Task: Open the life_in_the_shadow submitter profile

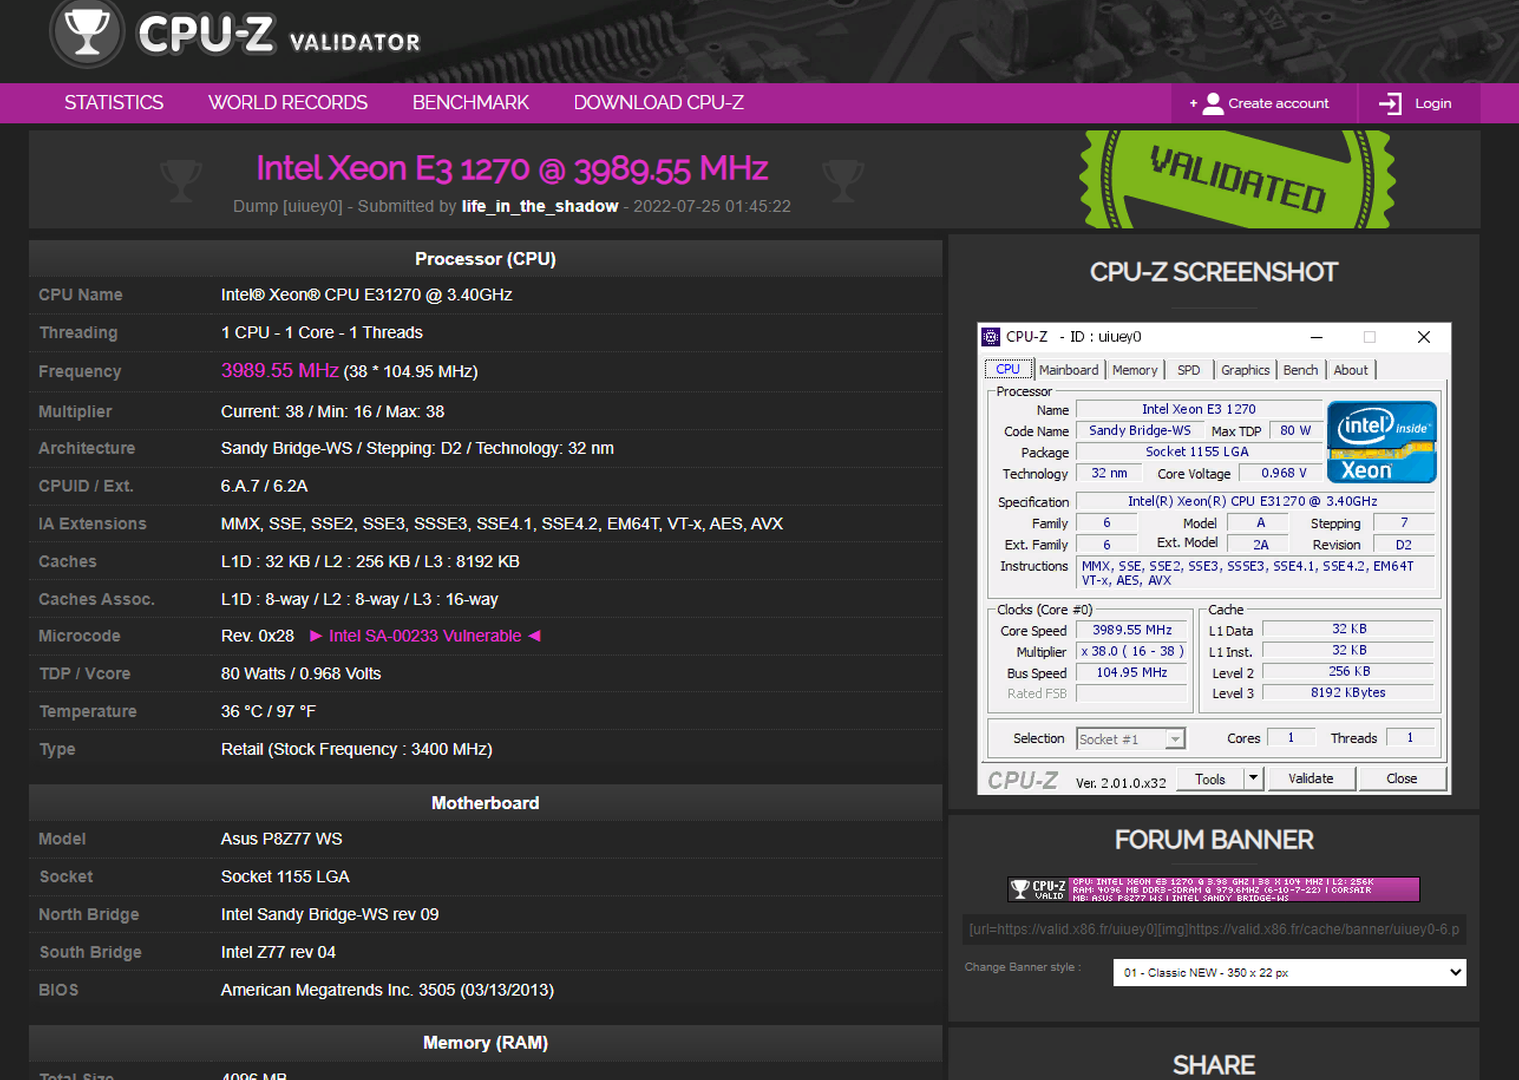Action: (x=540, y=206)
